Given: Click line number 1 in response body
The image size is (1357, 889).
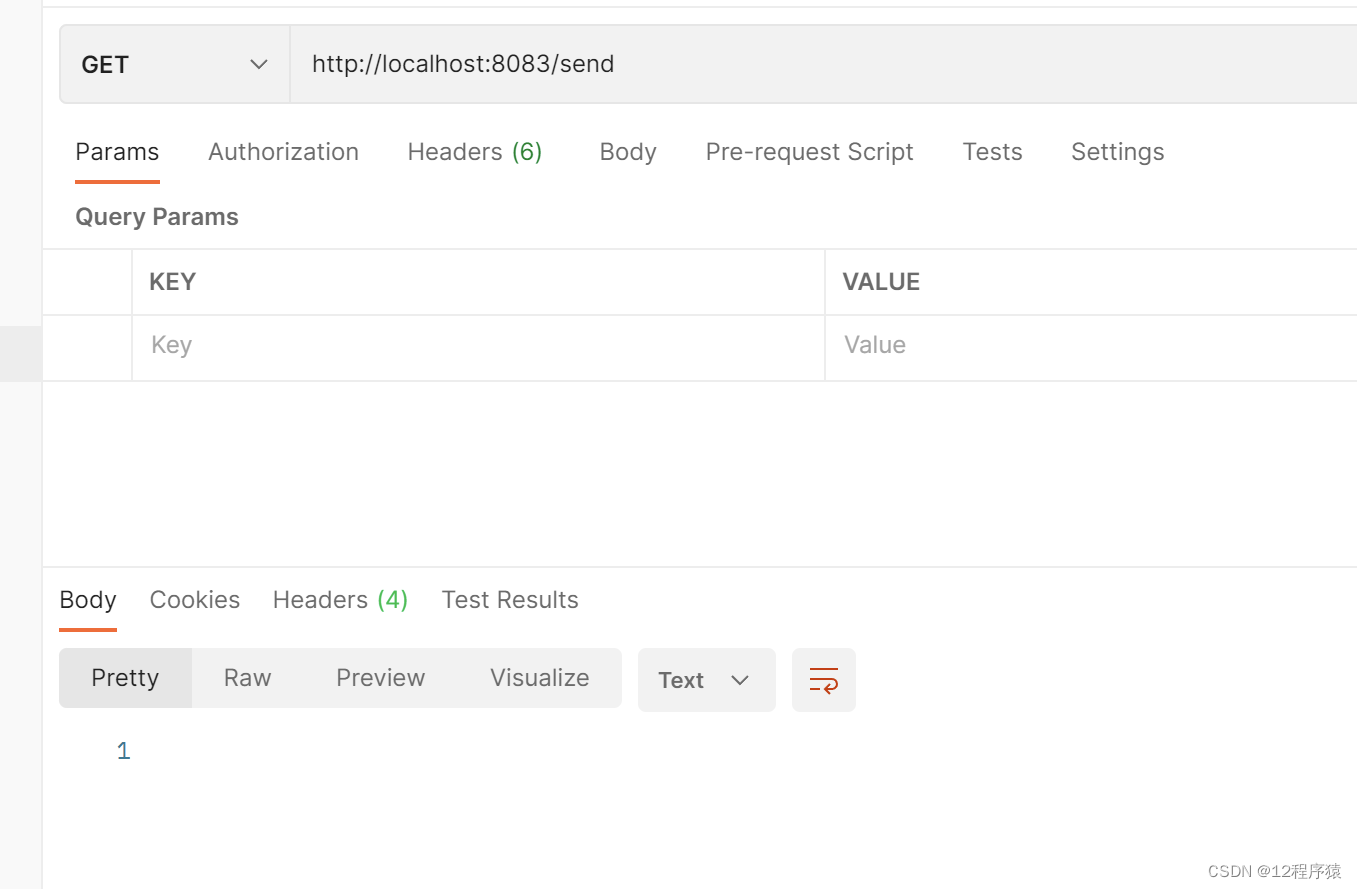Looking at the screenshot, I should pyautogui.click(x=124, y=751).
